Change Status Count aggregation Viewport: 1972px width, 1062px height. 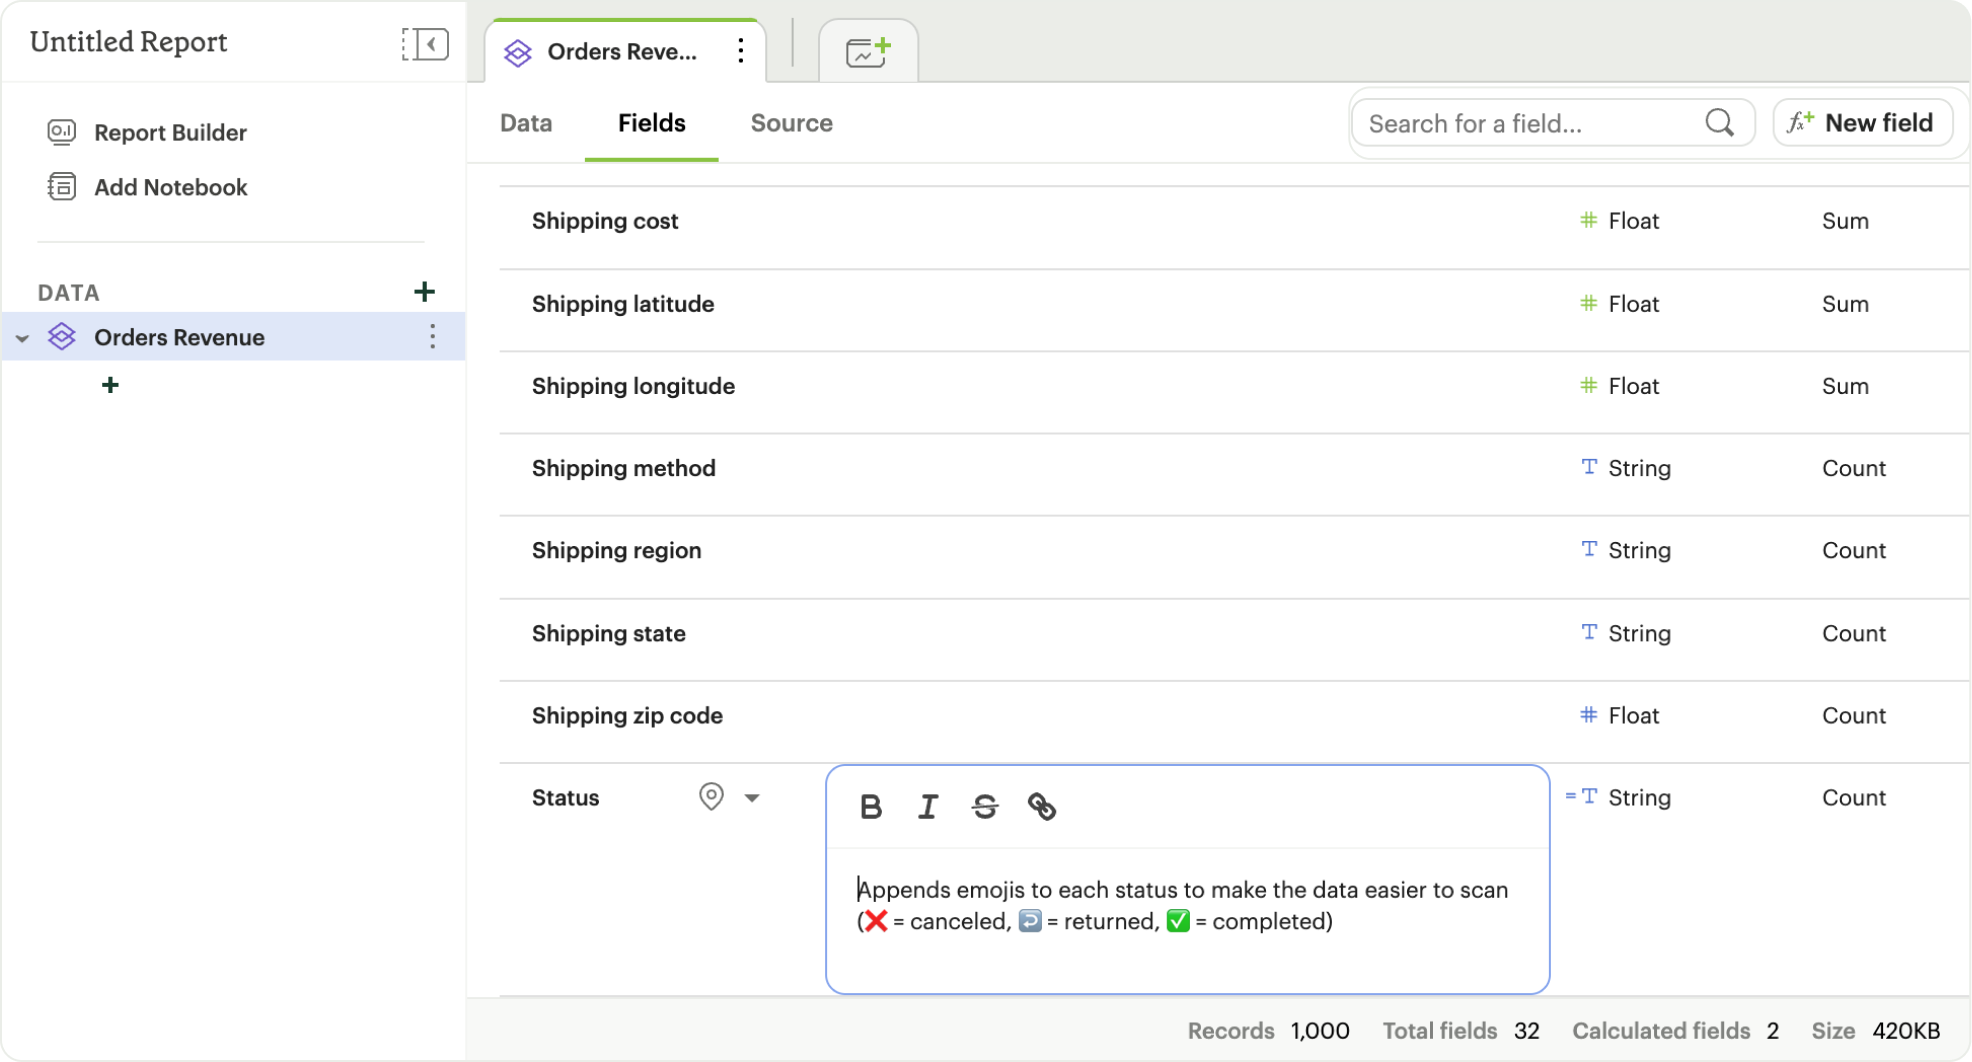1854,798
